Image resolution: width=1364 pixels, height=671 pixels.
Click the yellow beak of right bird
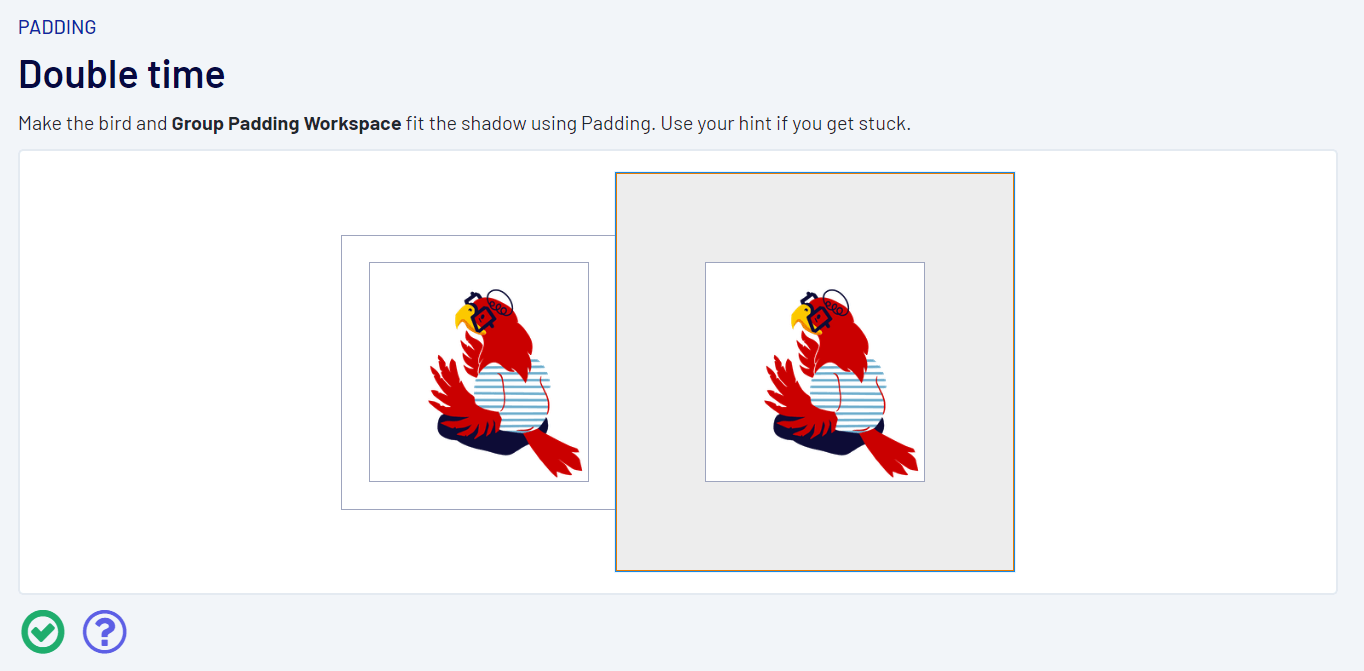(x=800, y=318)
